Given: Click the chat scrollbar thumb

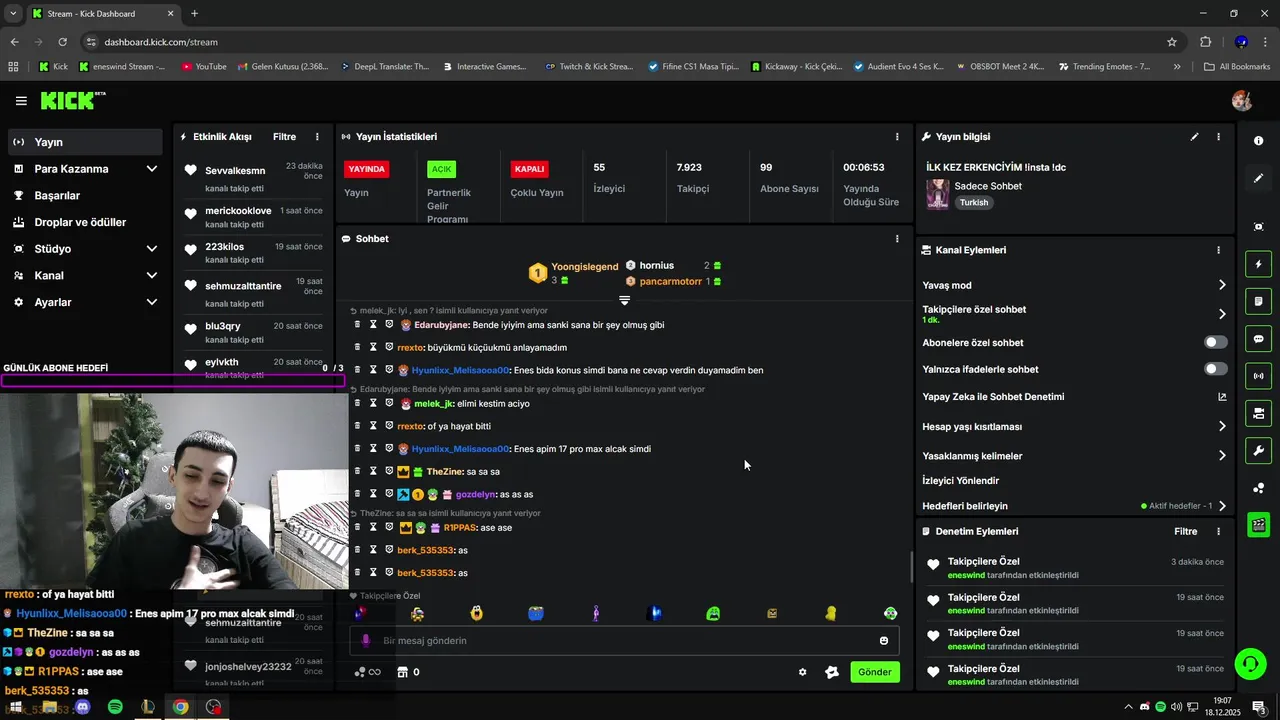Looking at the screenshot, I should coord(910,567).
